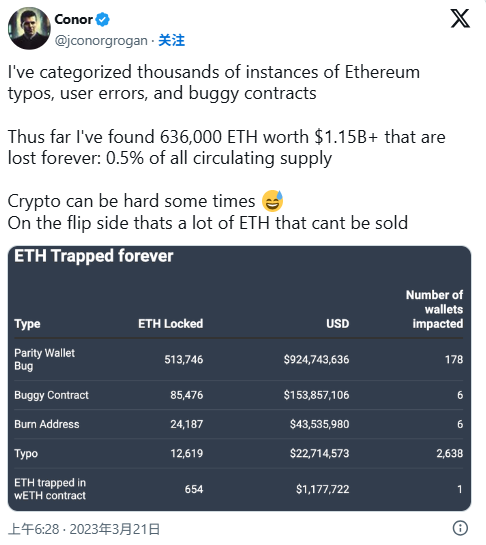Click the $924,743,636 value cell
The width and height of the screenshot is (486, 545).
pos(316,359)
